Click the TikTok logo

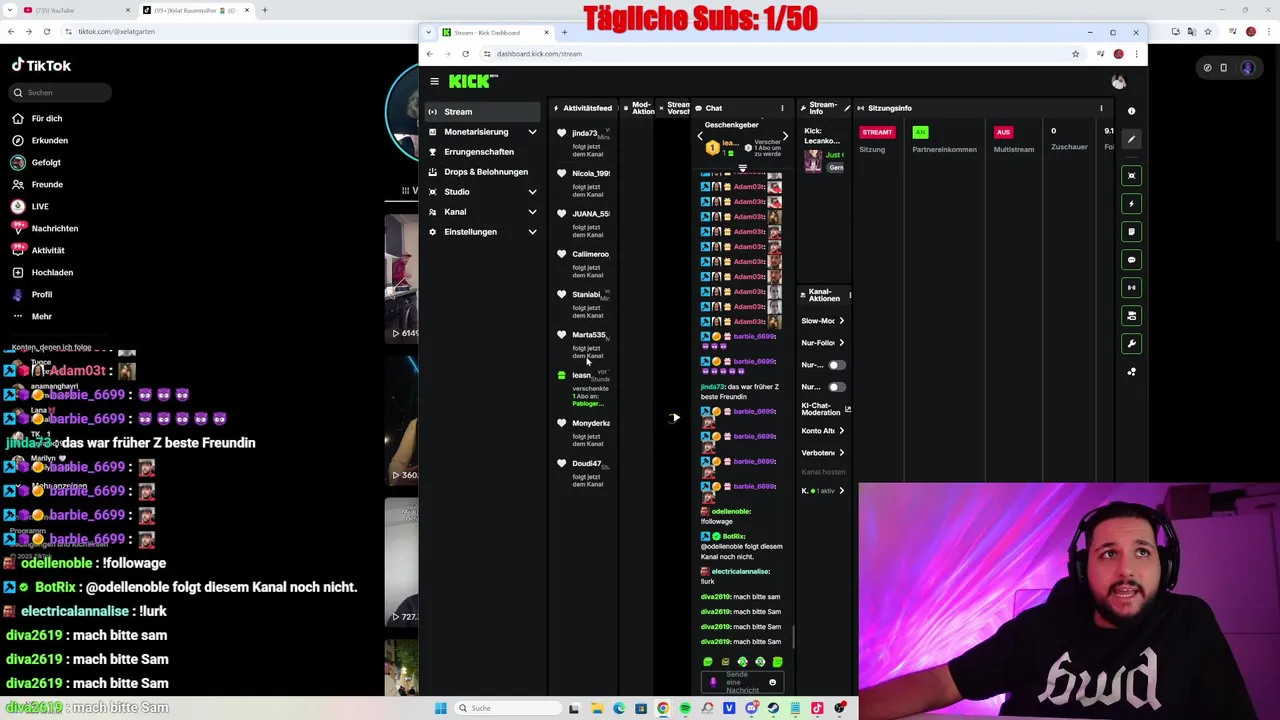click(x=41, y=66)
